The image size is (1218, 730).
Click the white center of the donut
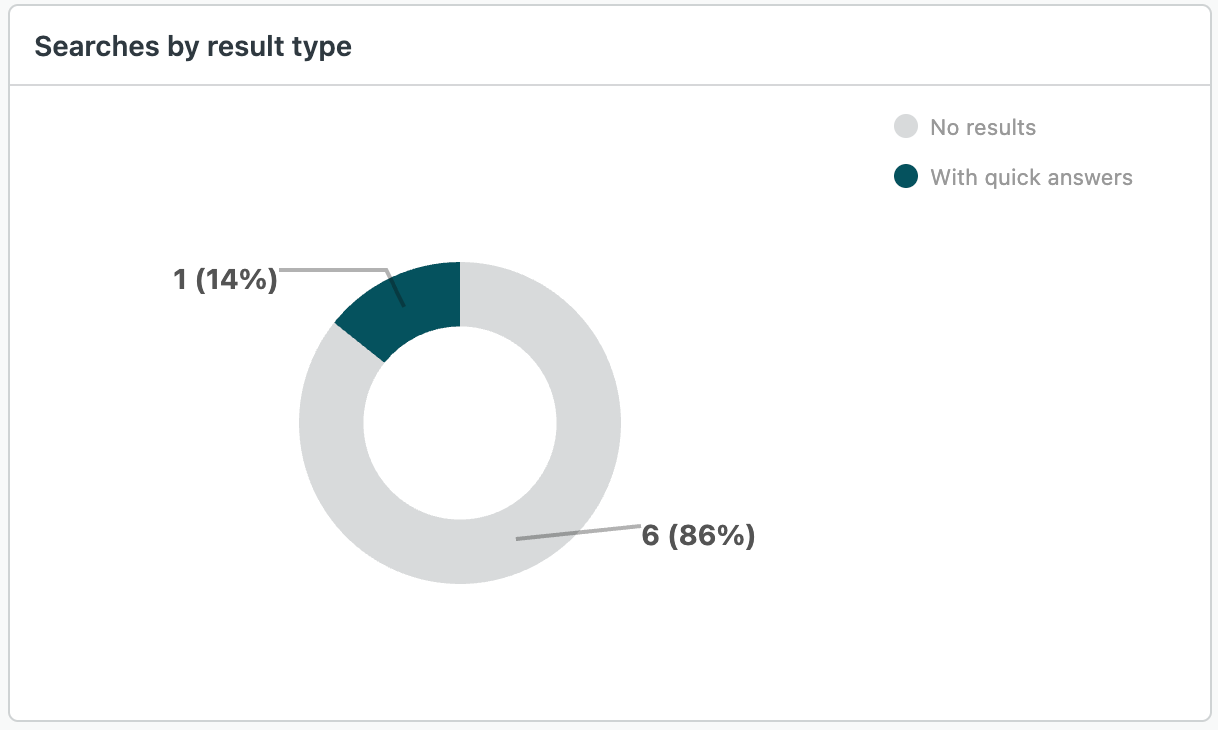click(460, 422)
